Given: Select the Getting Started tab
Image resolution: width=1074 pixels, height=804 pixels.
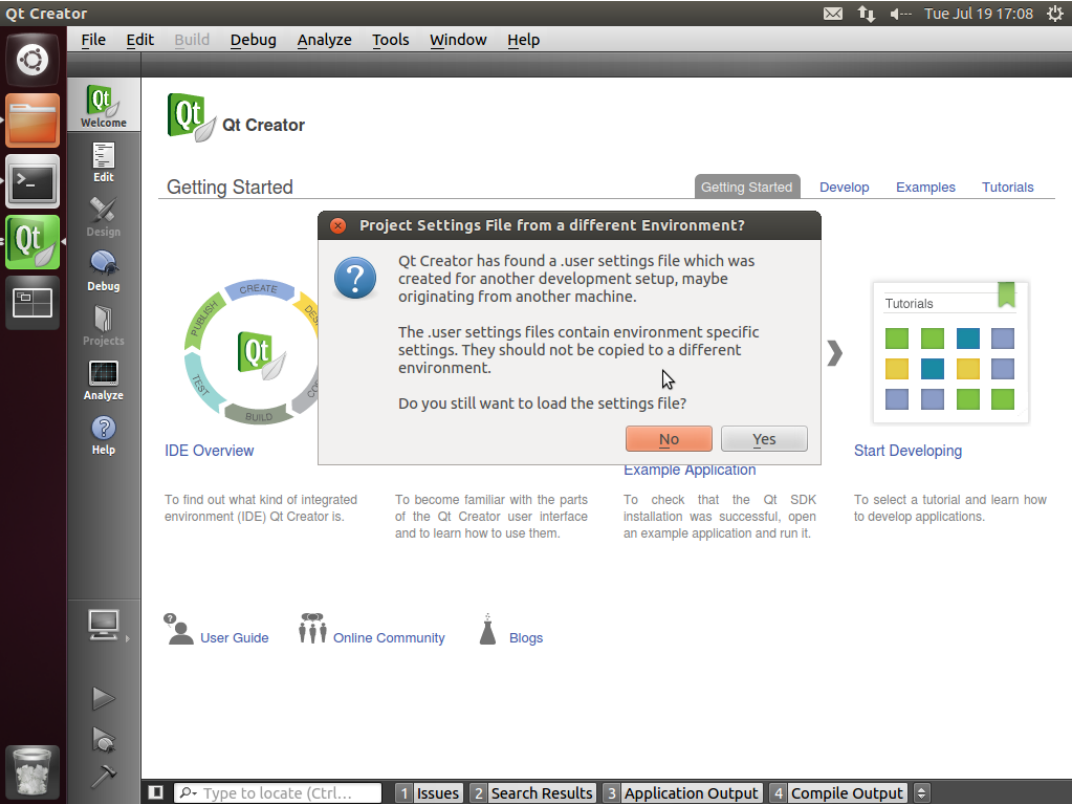Looking at the screenshot, I should (747, 187).
